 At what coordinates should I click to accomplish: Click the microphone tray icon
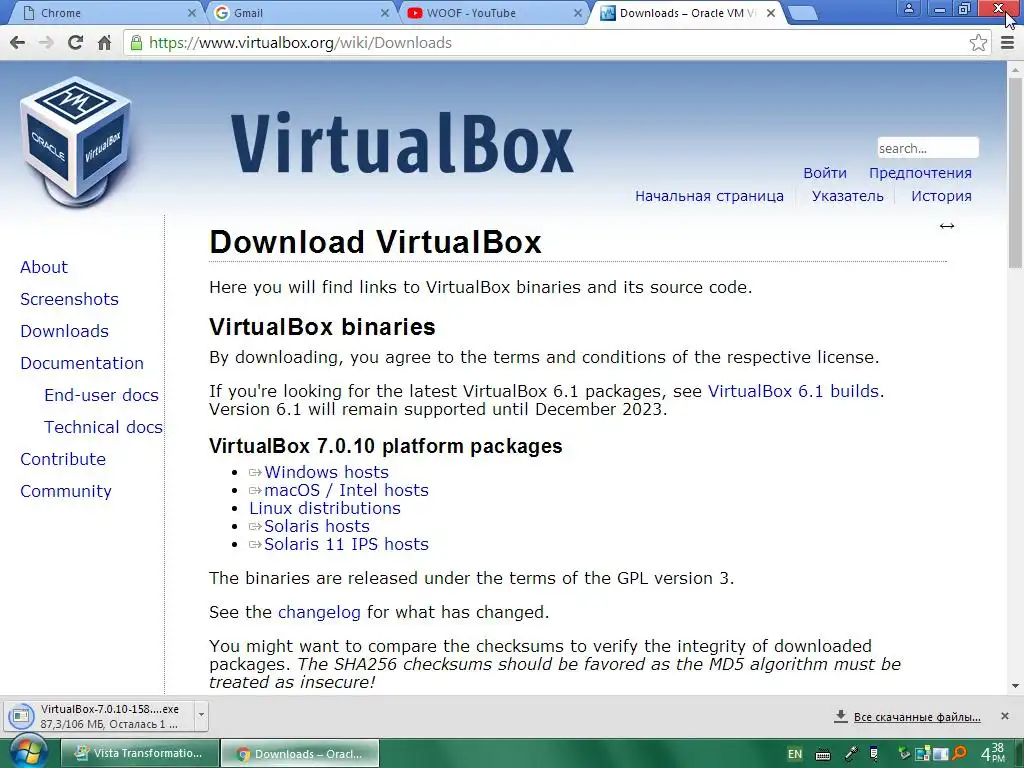pyautogui.click(x=851, y=754)
